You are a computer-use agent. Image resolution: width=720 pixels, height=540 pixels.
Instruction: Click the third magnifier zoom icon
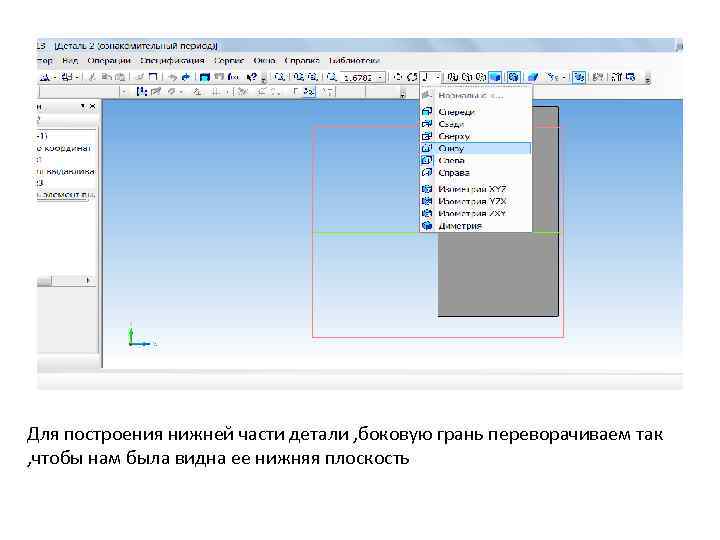pyautogui.click(x=313, y=77)
